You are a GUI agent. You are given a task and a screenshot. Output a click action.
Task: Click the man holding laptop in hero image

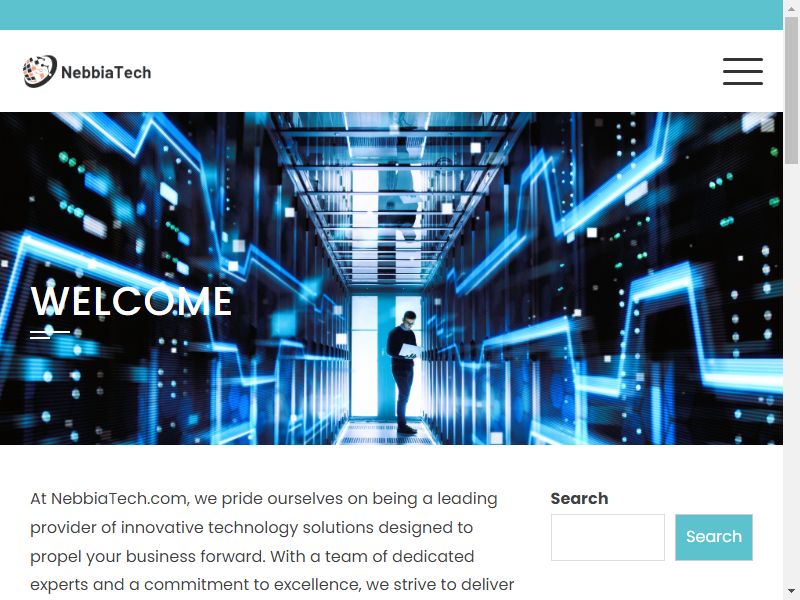point(405,372)
